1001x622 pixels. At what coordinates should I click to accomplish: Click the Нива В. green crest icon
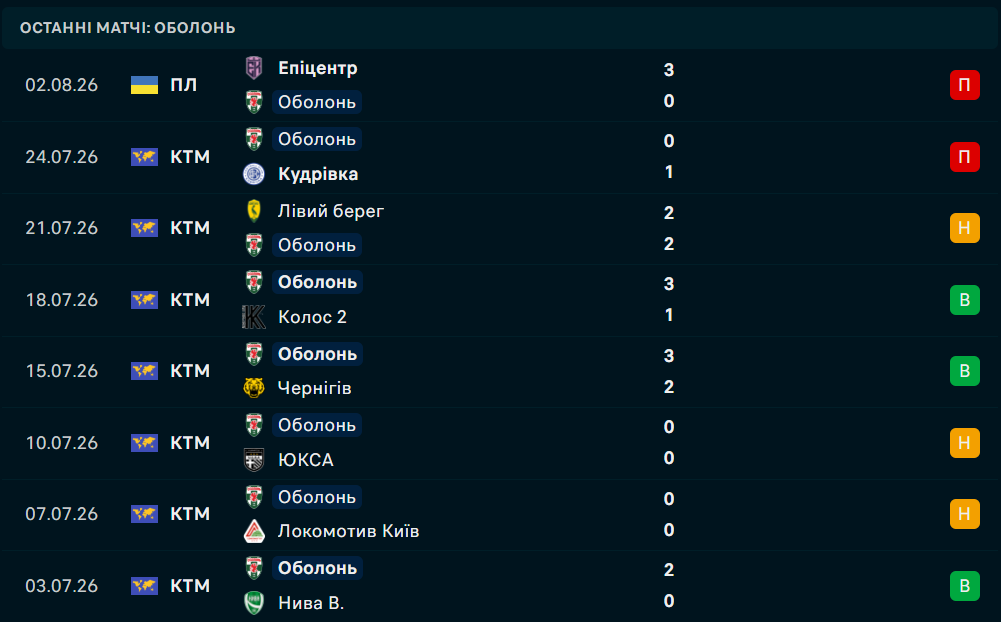coord(254,603)
